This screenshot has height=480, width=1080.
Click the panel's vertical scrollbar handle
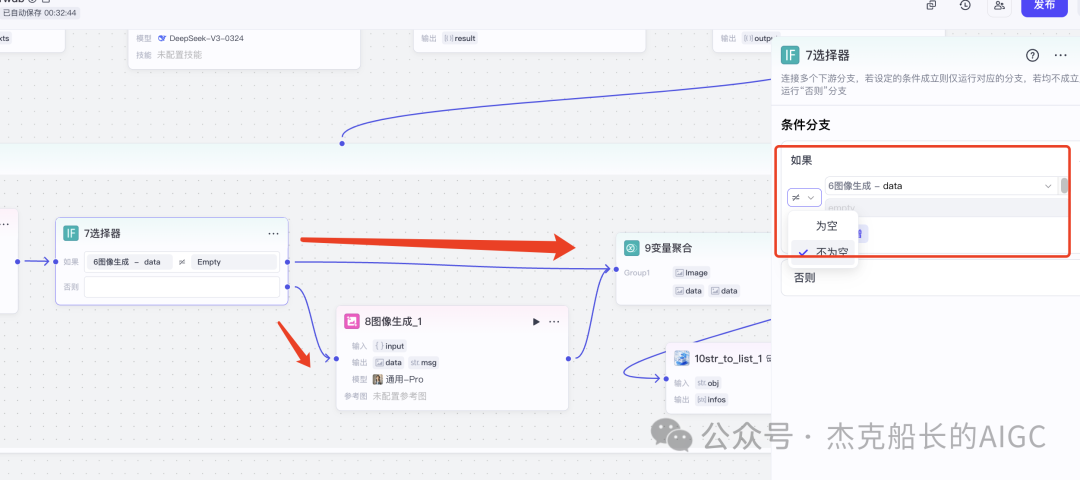pos(1064,185)
